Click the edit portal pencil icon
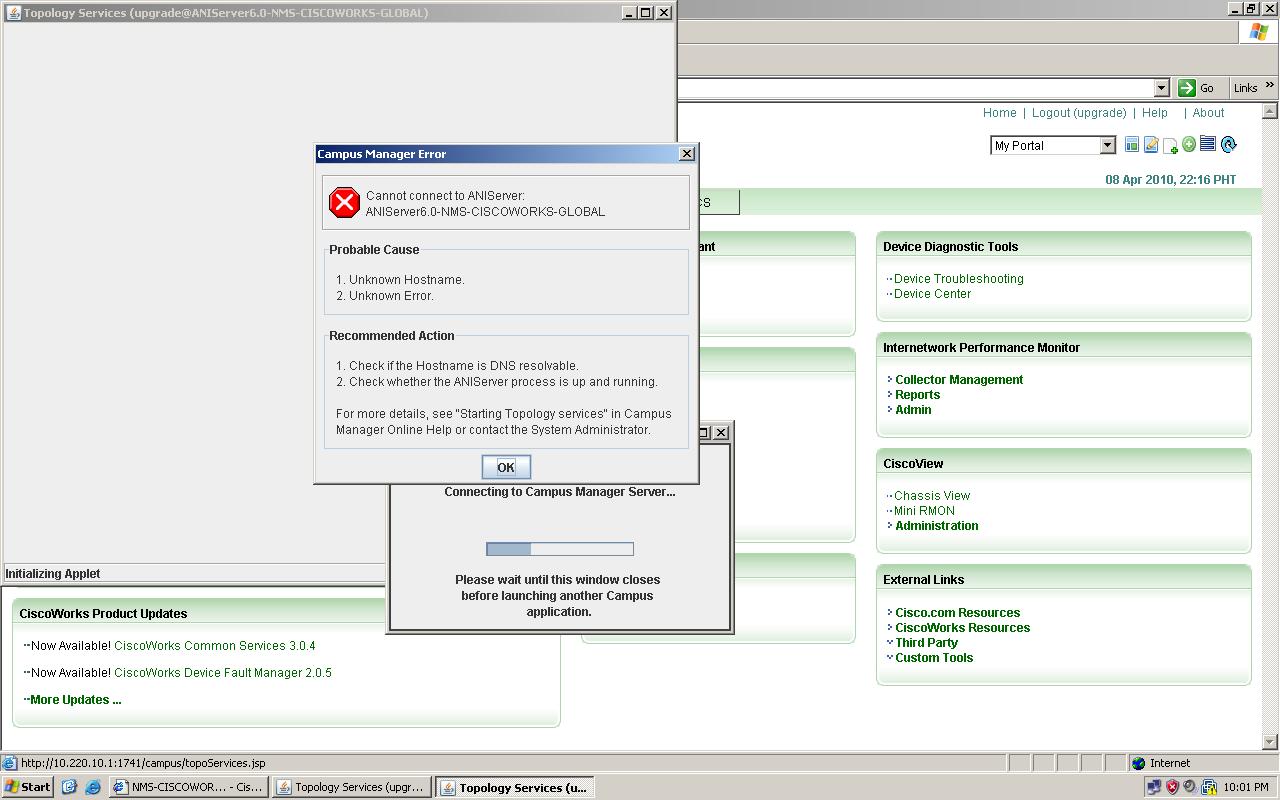The image size is (1280, 800). (x=1151, y=145)
